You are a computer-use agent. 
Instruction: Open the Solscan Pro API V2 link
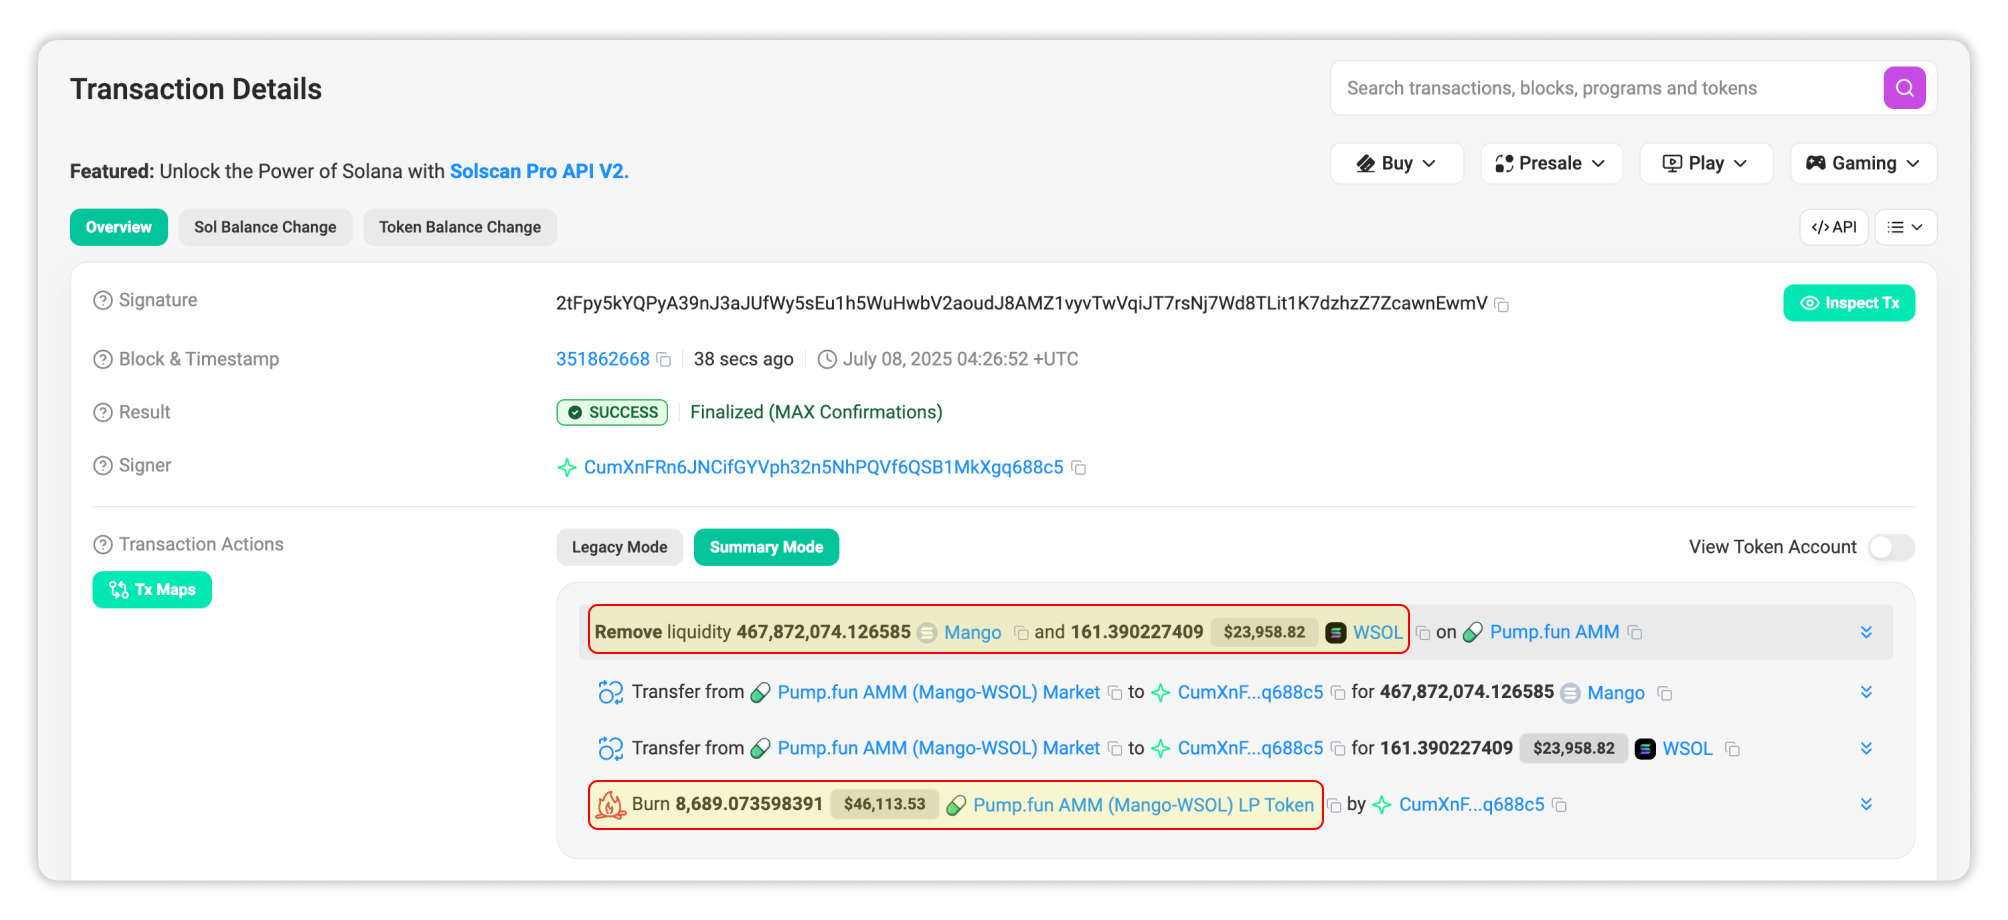539,171
